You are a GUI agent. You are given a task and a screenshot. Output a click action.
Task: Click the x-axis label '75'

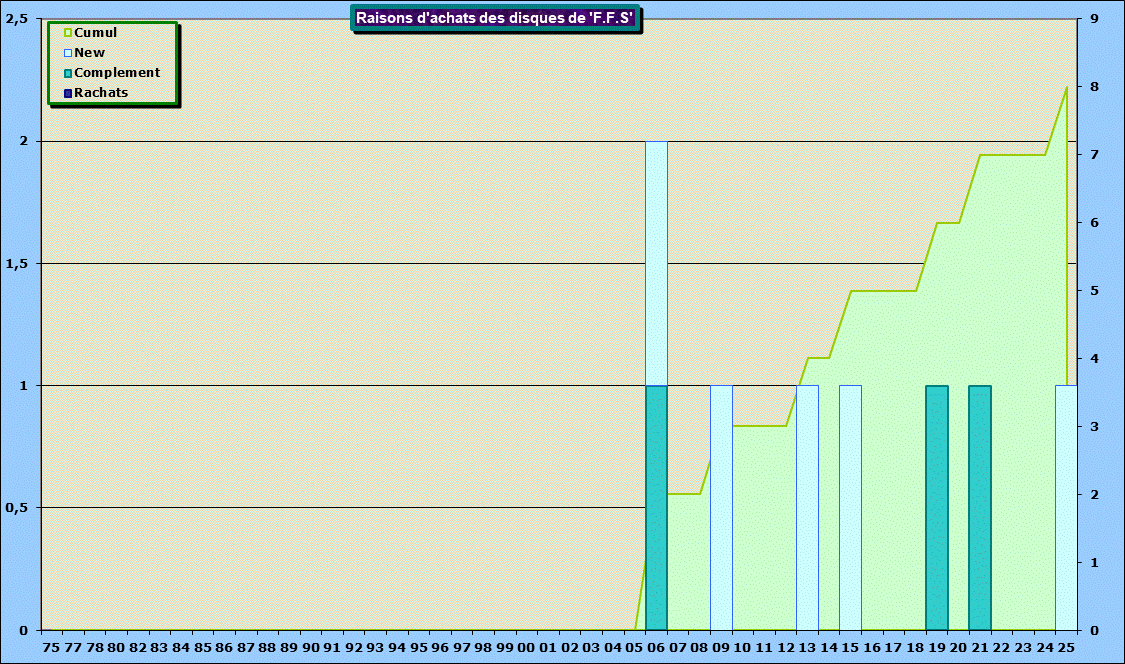click(x=52, y=647)
